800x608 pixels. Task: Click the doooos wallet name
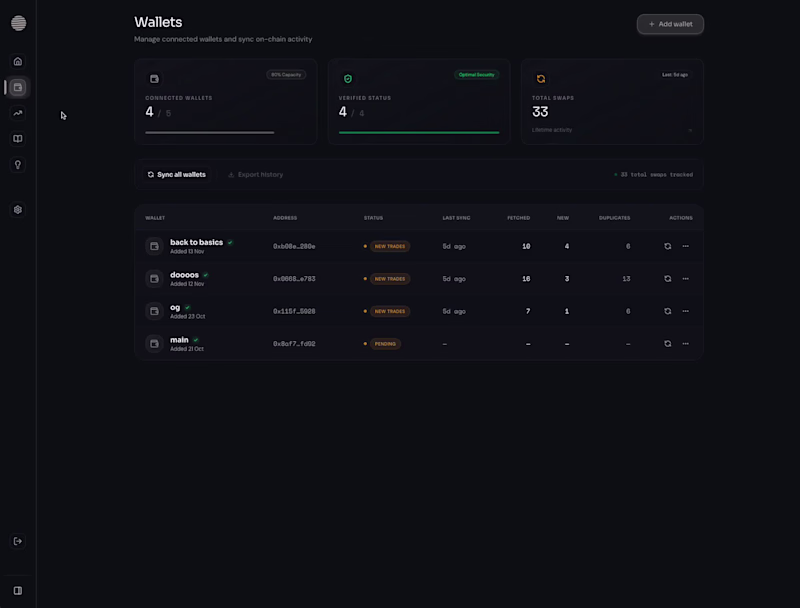click(x=184, y=275)
